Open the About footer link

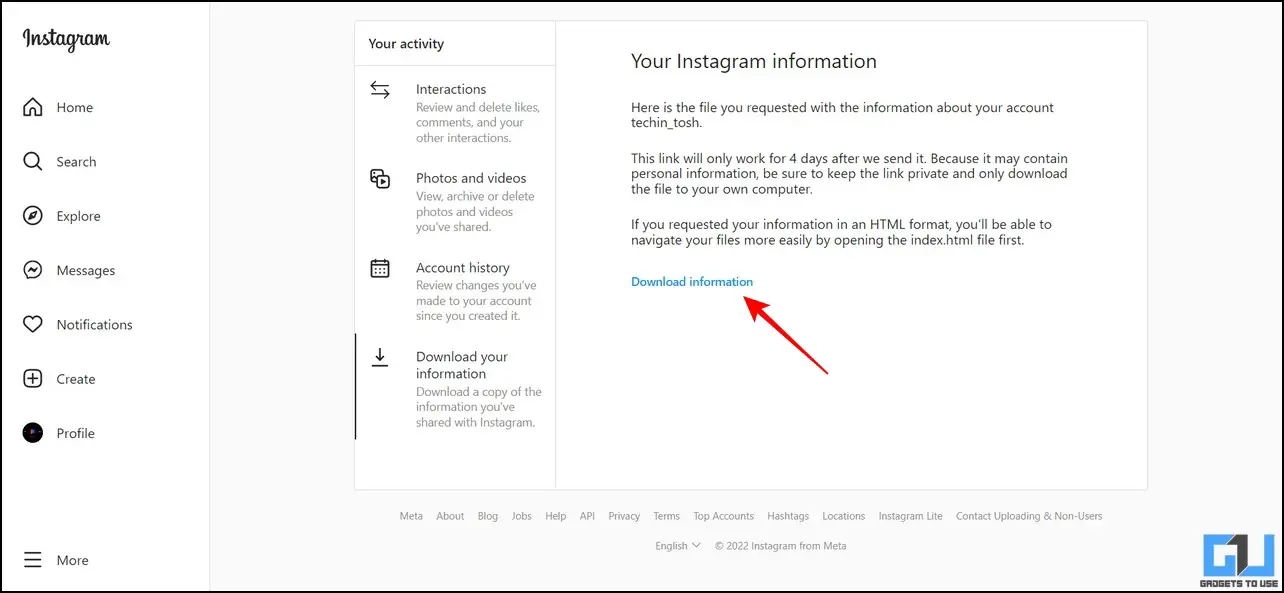(x=450, y=516)
